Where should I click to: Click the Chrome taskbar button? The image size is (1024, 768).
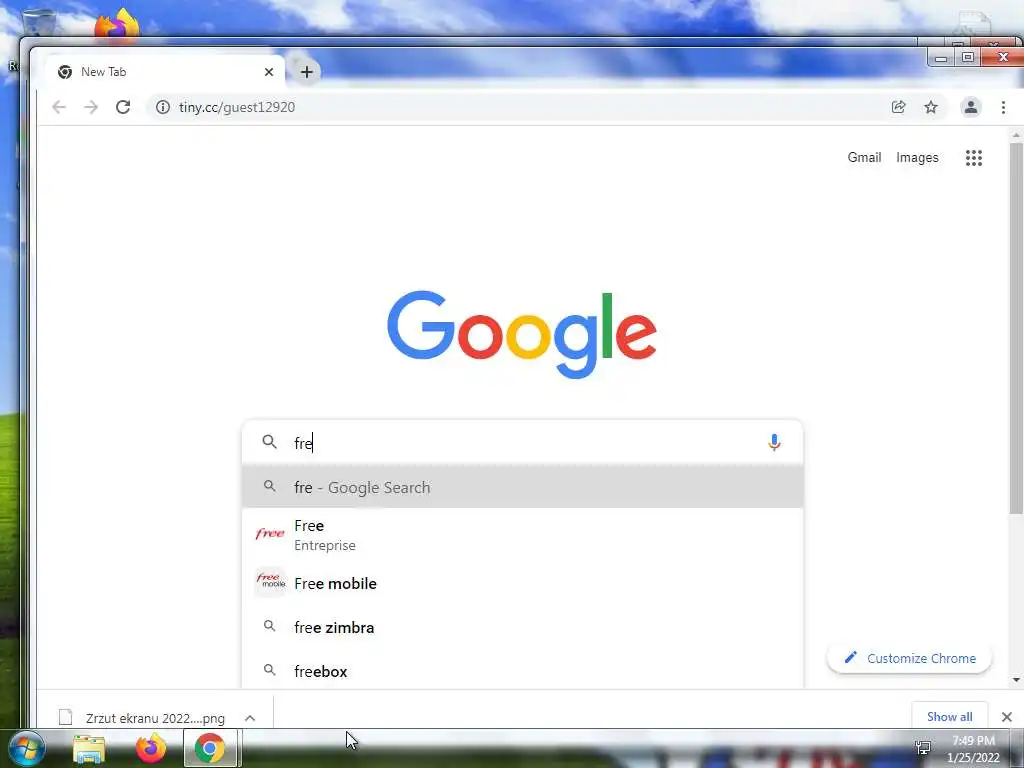[210, 748]
